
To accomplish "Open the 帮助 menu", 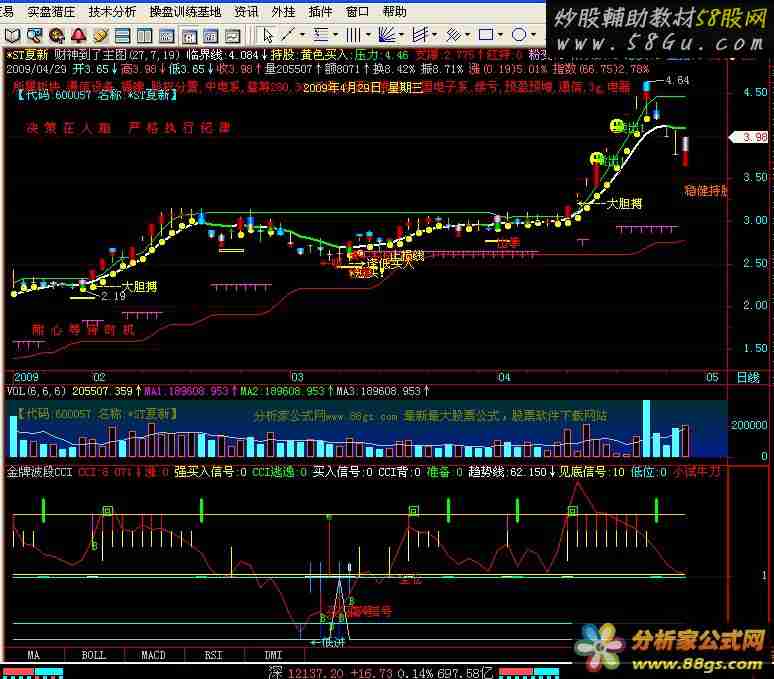I will (x=394, y=11).
